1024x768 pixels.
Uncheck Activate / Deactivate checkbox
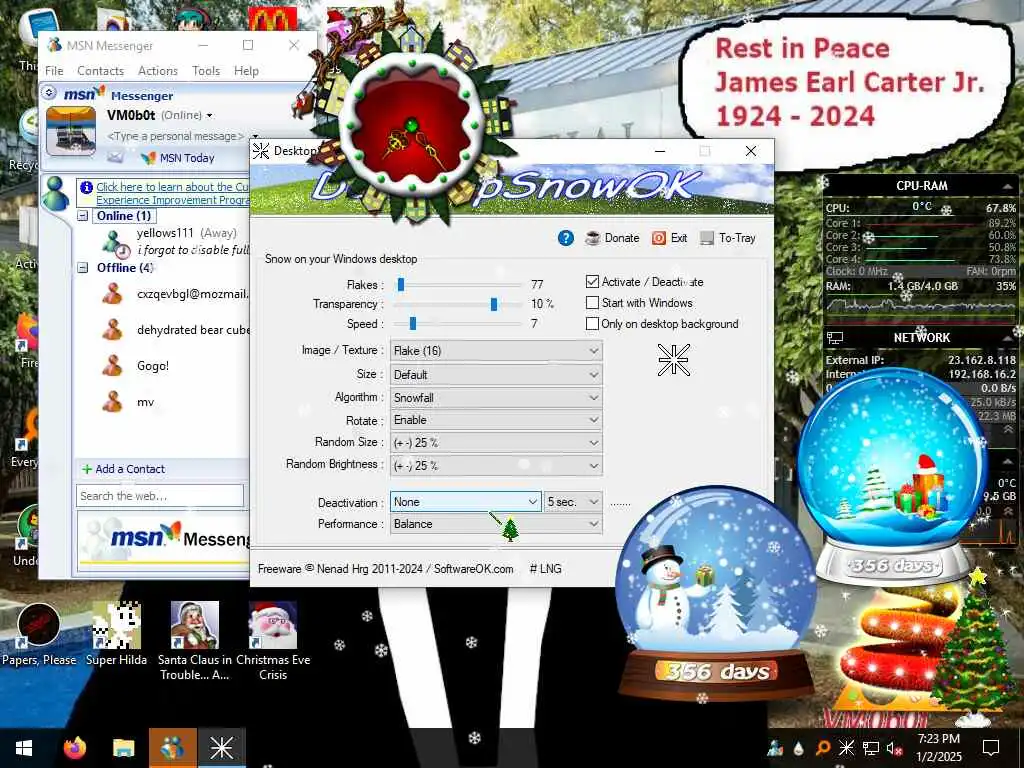coord(592,282)
